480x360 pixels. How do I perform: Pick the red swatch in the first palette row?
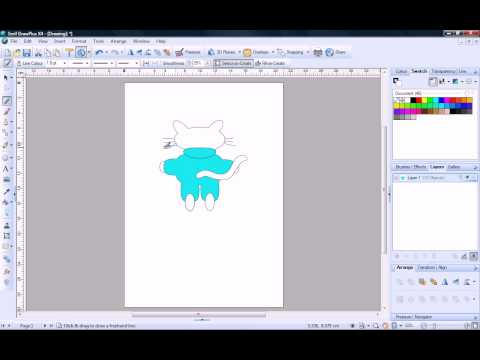419,100
